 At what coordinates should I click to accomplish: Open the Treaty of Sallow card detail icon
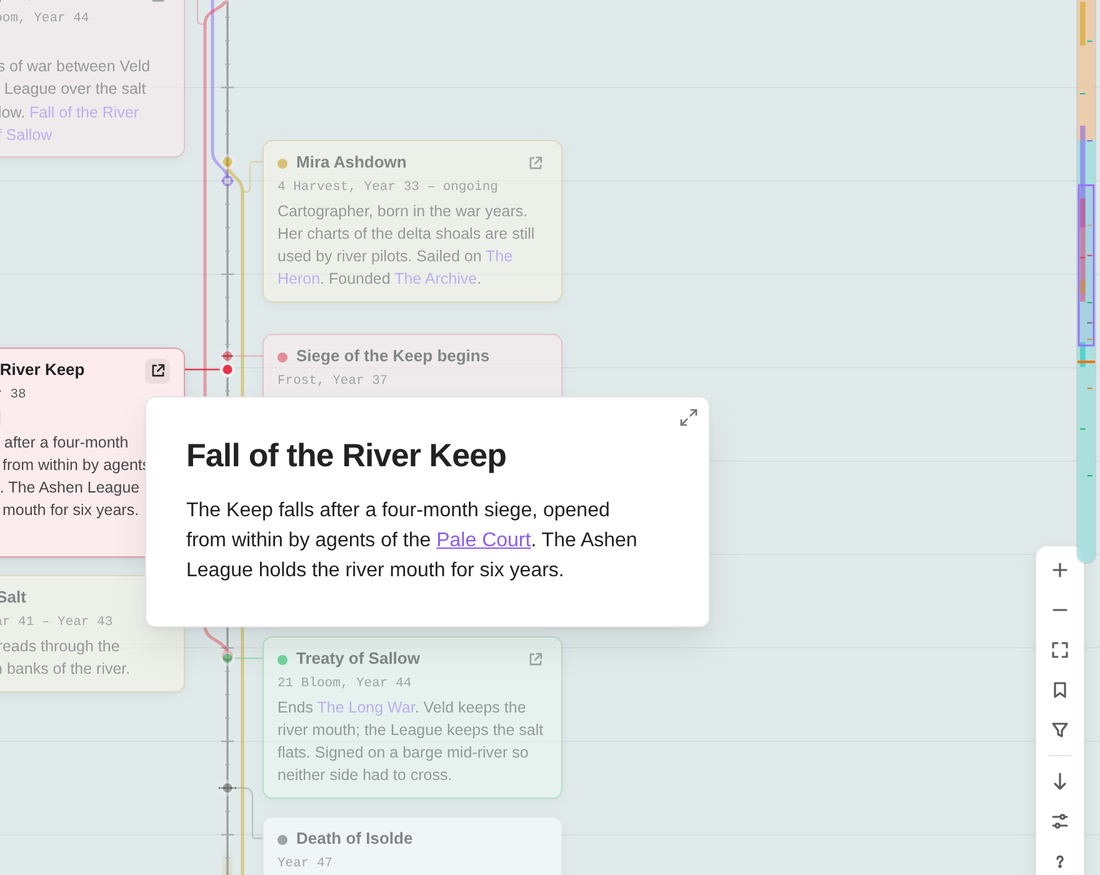pos(535,659)
